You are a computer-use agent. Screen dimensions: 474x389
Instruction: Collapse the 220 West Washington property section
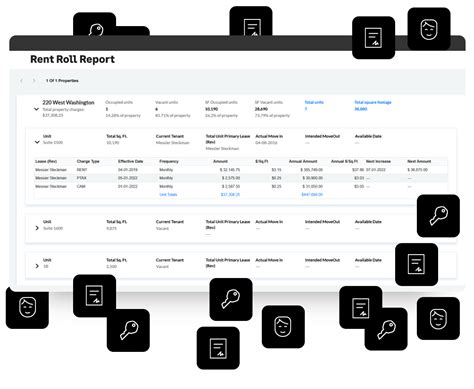coord(36,109)
